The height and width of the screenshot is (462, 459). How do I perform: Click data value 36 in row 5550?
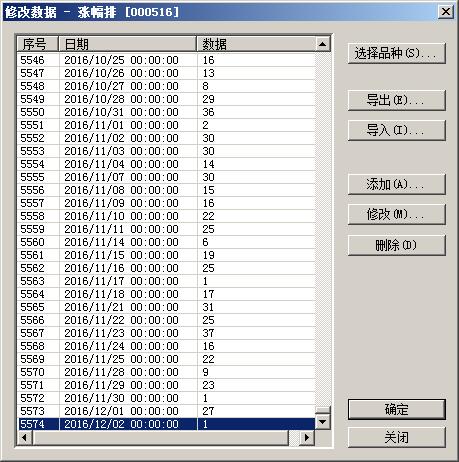coord(208,112)
